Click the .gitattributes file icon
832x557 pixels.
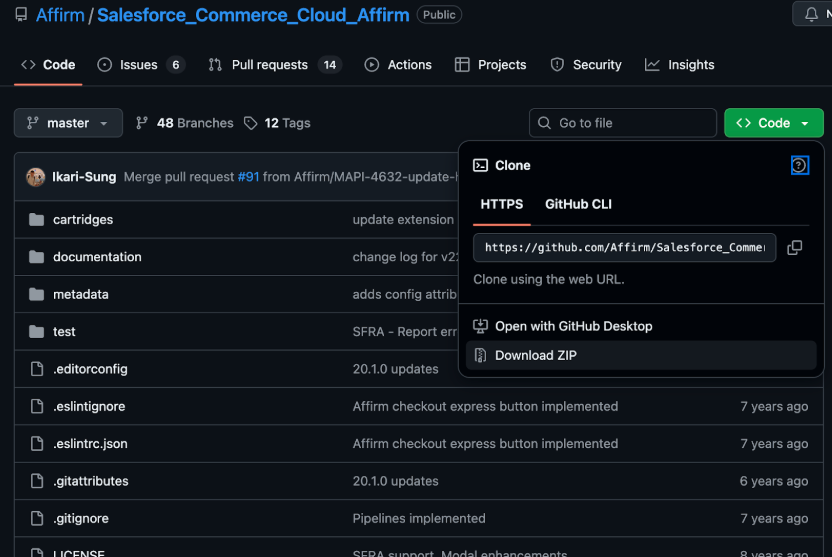(37, 481)
